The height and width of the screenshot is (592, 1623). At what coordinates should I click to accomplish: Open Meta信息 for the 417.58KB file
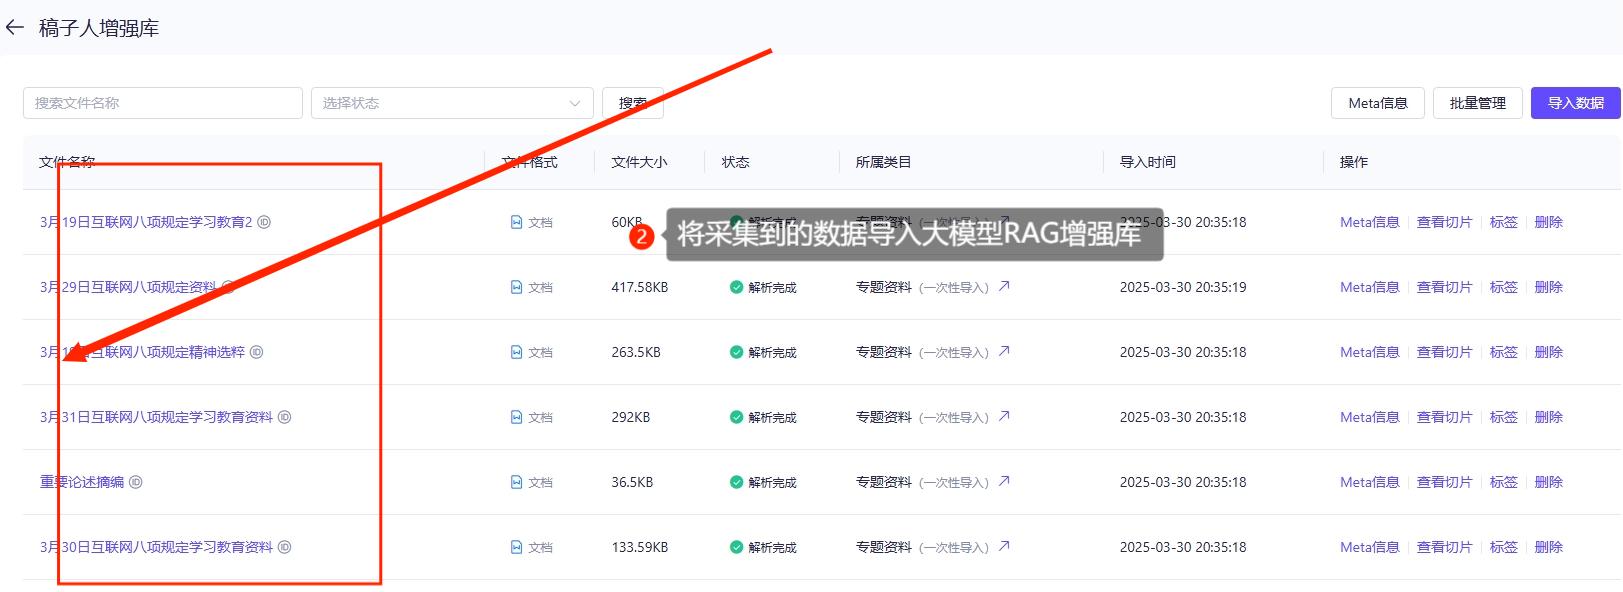[1370, 287]
